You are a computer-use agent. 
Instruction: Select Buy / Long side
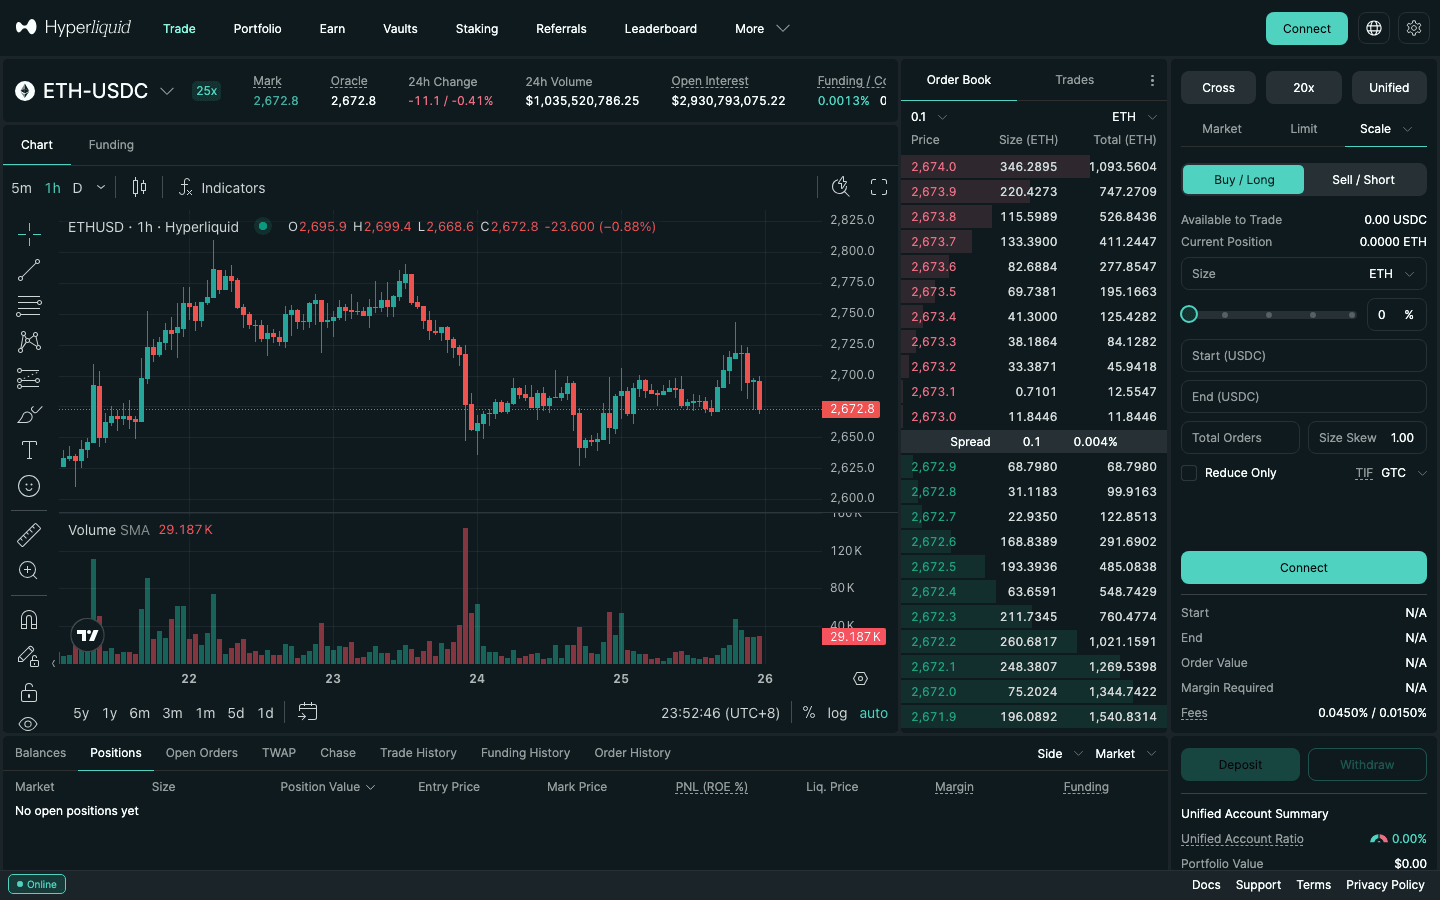[1244, 180]
